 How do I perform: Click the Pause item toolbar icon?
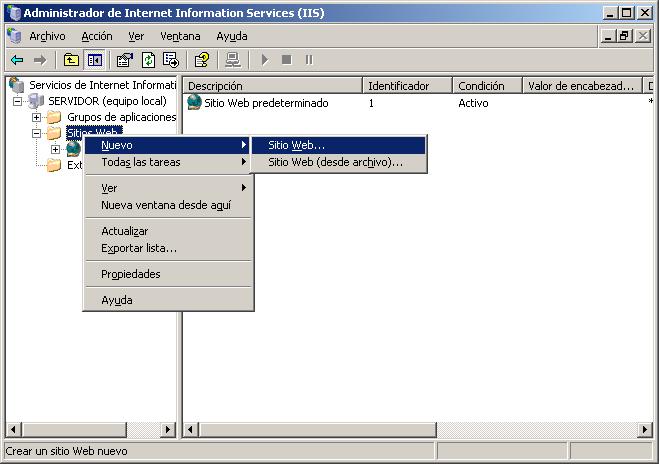coord(309,60)
